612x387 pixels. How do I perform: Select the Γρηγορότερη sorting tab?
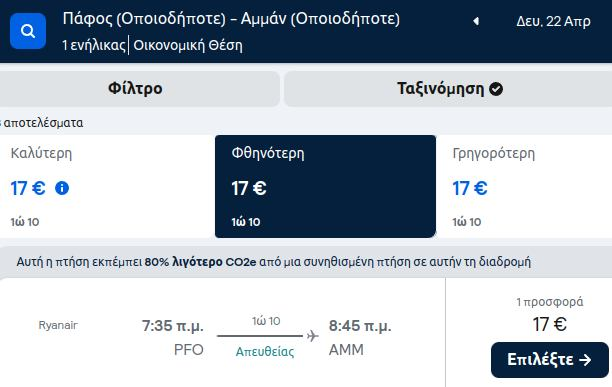pos(524,186)
